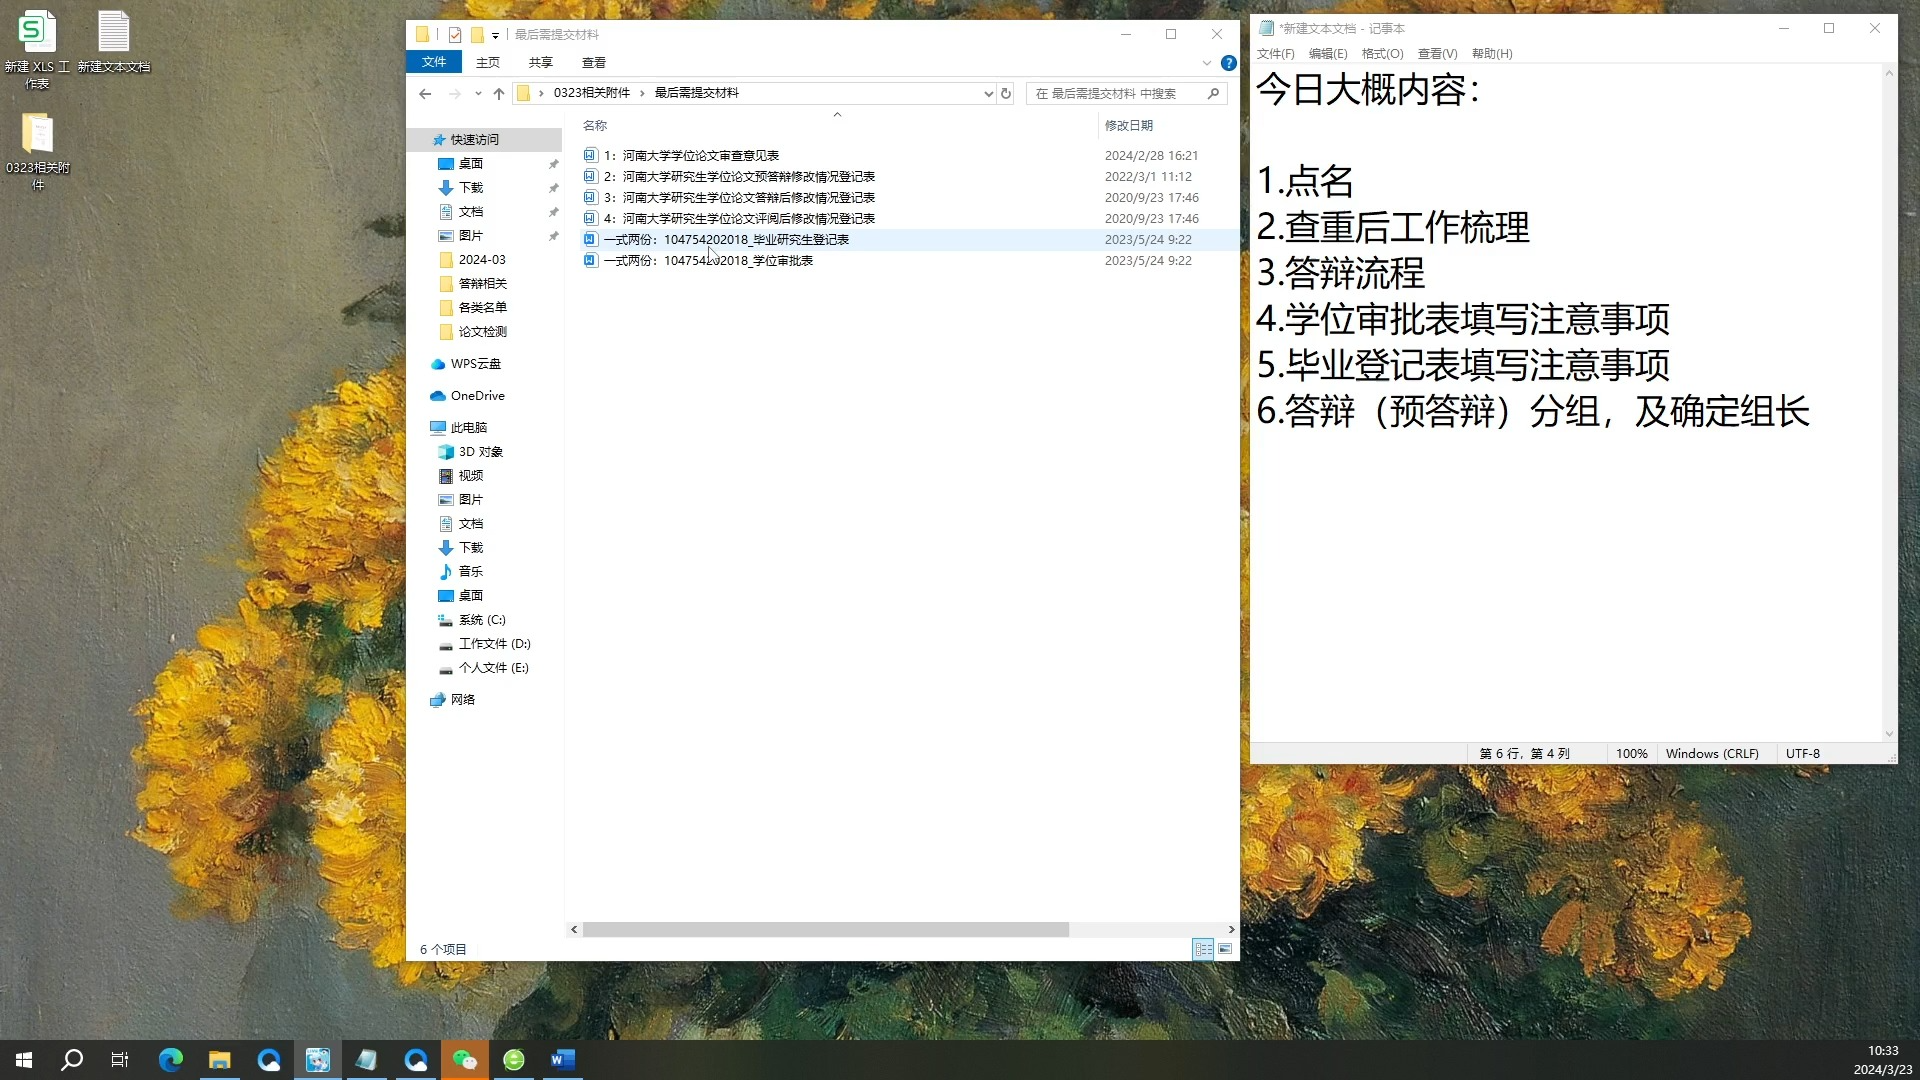This screenshot has width=1920, height=1080.
Task: Go up one folder level
Action: pos(499,93)
